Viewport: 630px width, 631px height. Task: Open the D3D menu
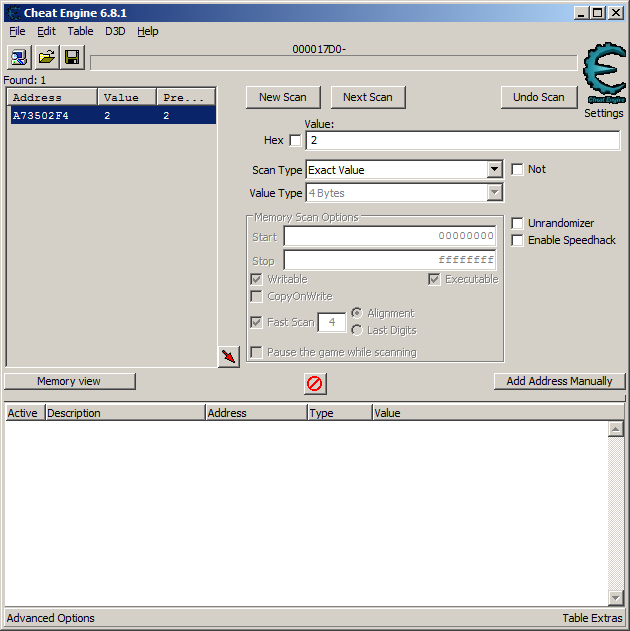tap(115, 31)
